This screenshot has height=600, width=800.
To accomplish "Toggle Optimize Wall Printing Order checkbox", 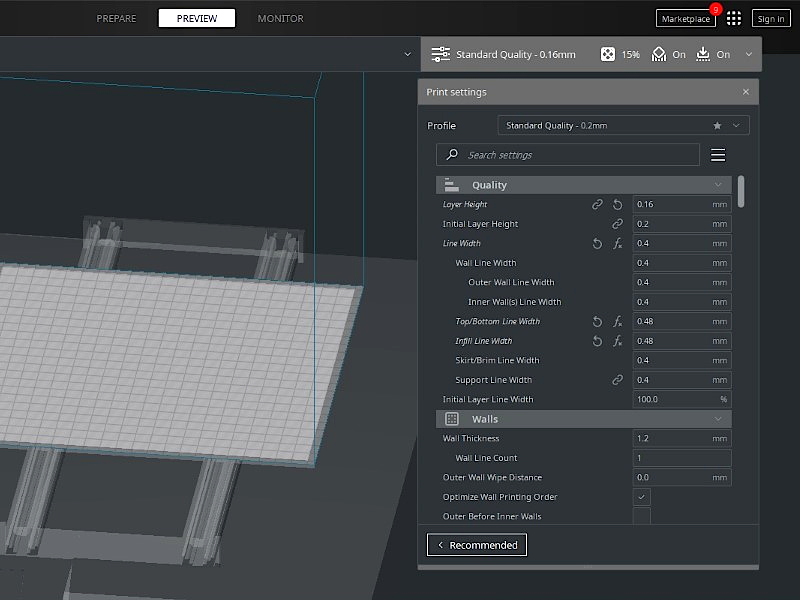I will pos(641,497).
